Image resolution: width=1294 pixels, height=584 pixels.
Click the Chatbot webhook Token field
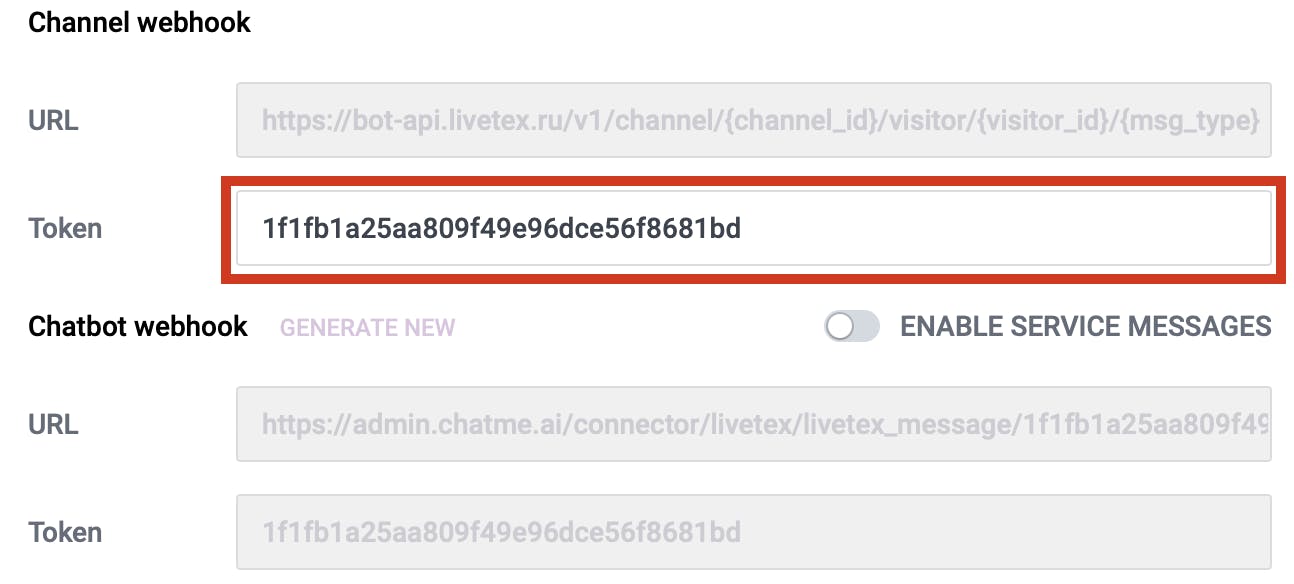753,532
